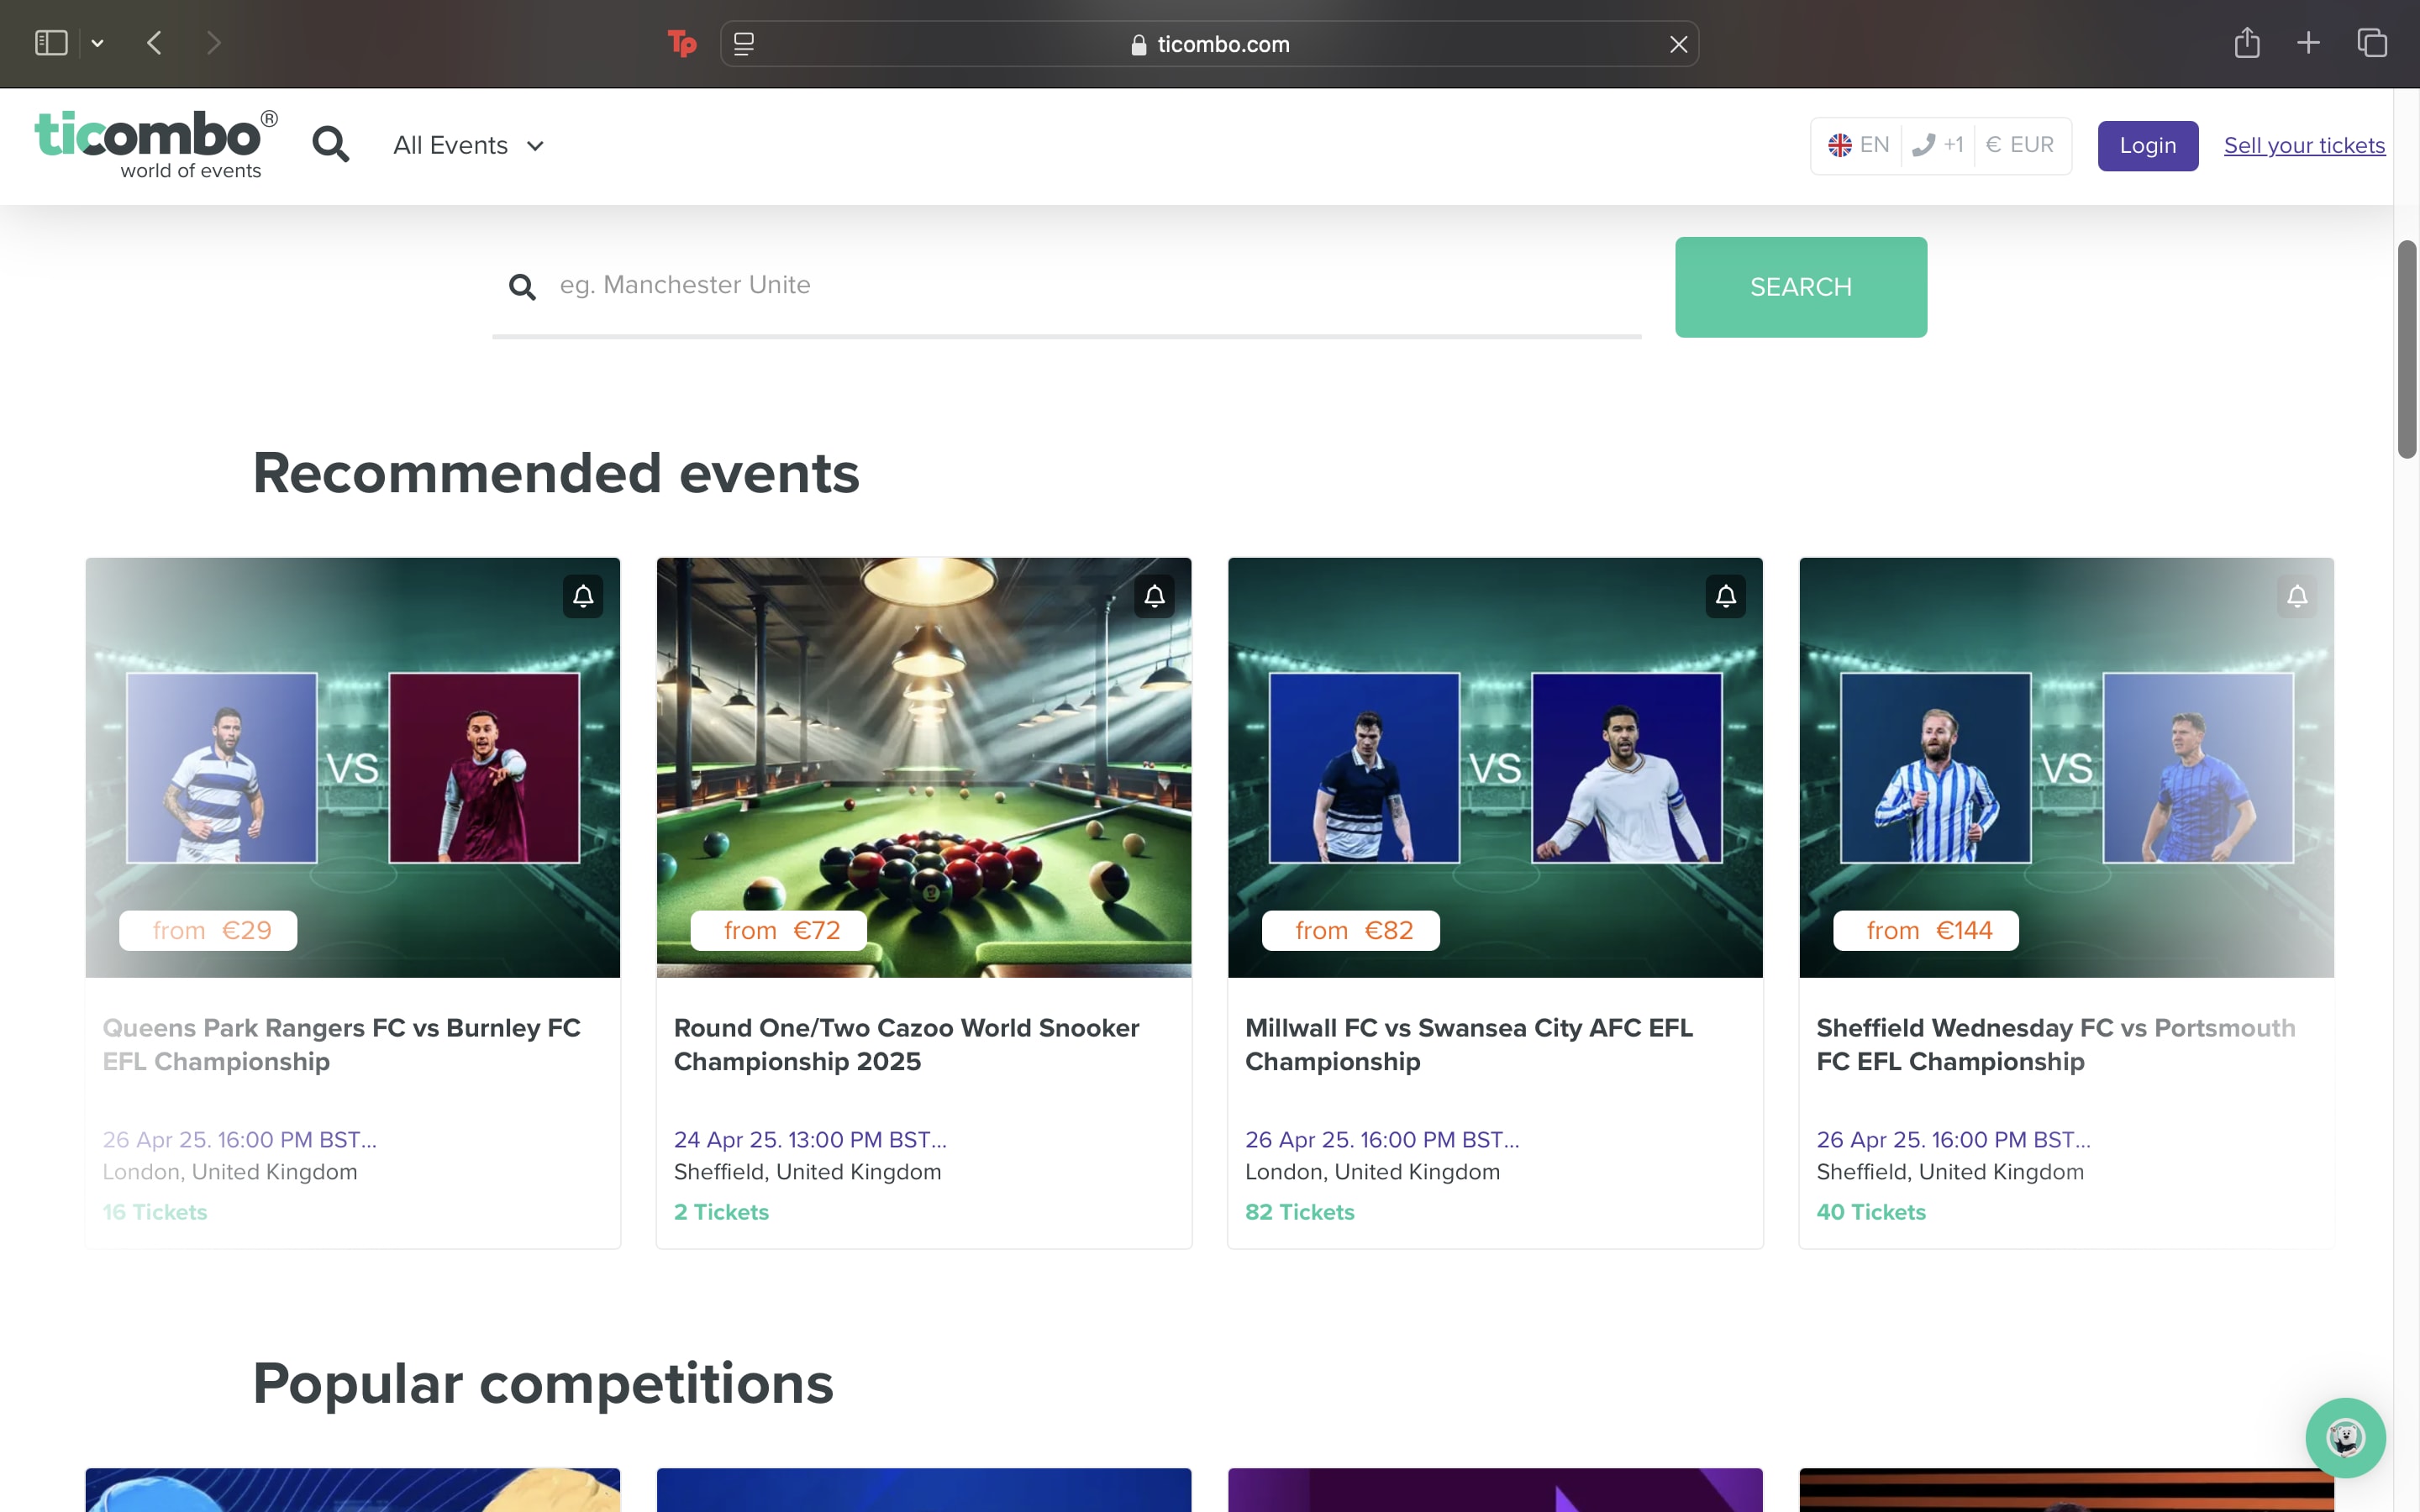
Task: Click Safari share icon
Action: point(2247,43)
